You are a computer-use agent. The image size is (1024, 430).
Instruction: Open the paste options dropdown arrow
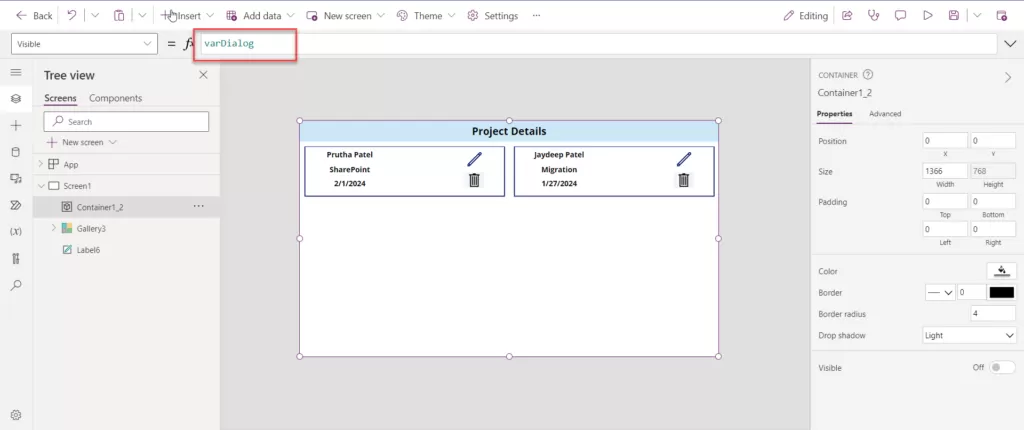point(142,16)
